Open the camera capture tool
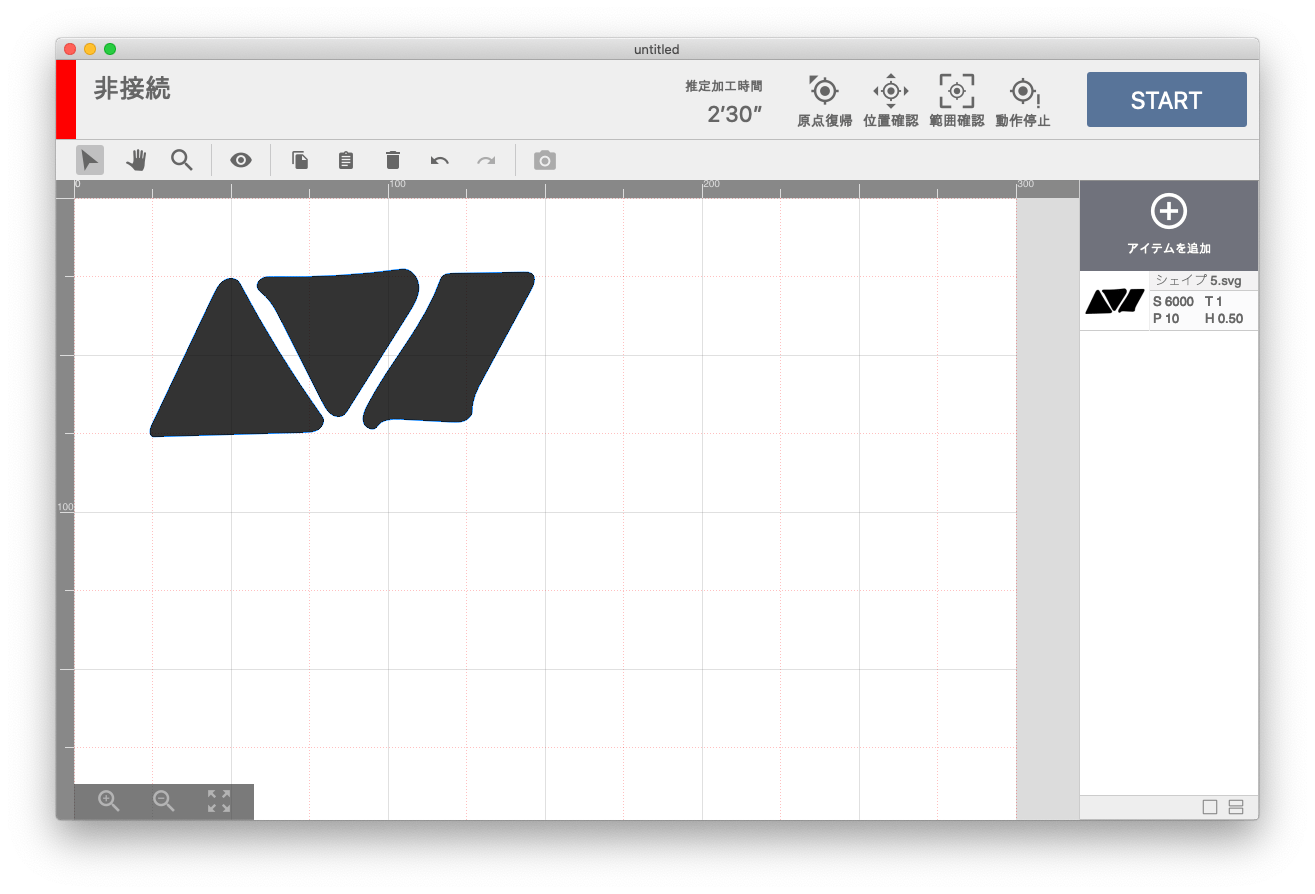 [x=544, y=160]
